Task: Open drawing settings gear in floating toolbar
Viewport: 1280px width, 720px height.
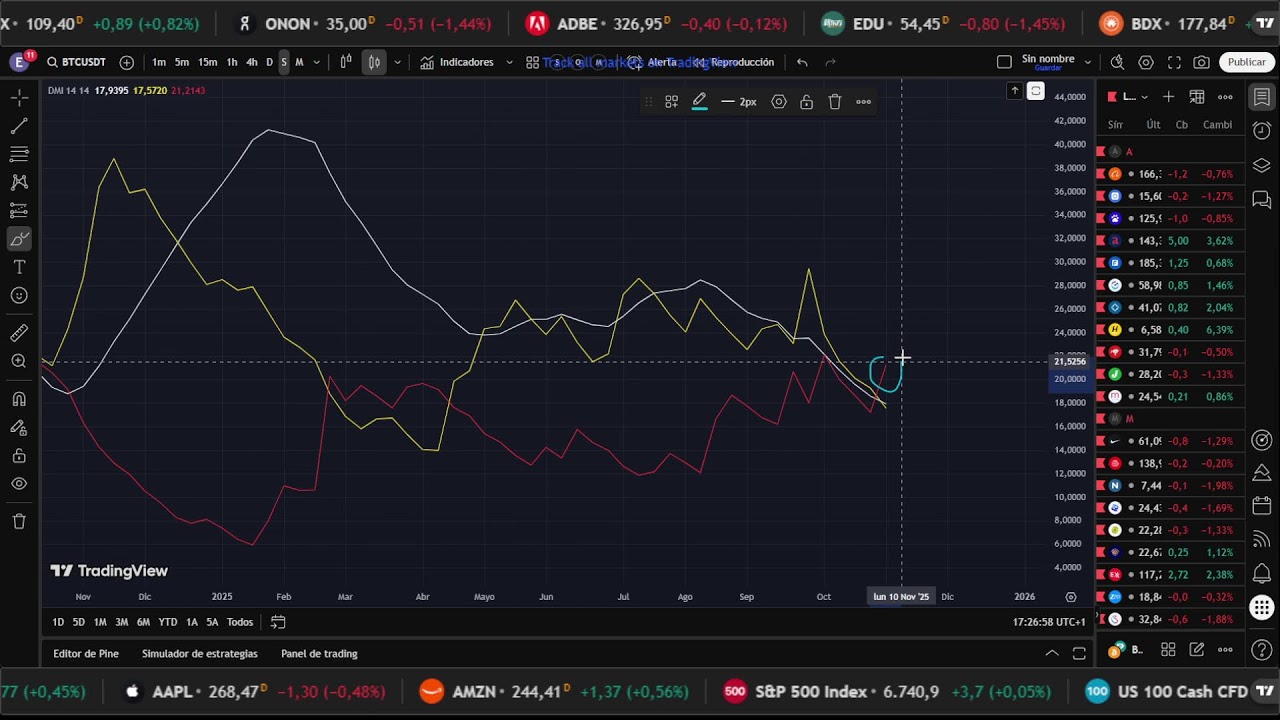Action: click(x=779, y=102)
